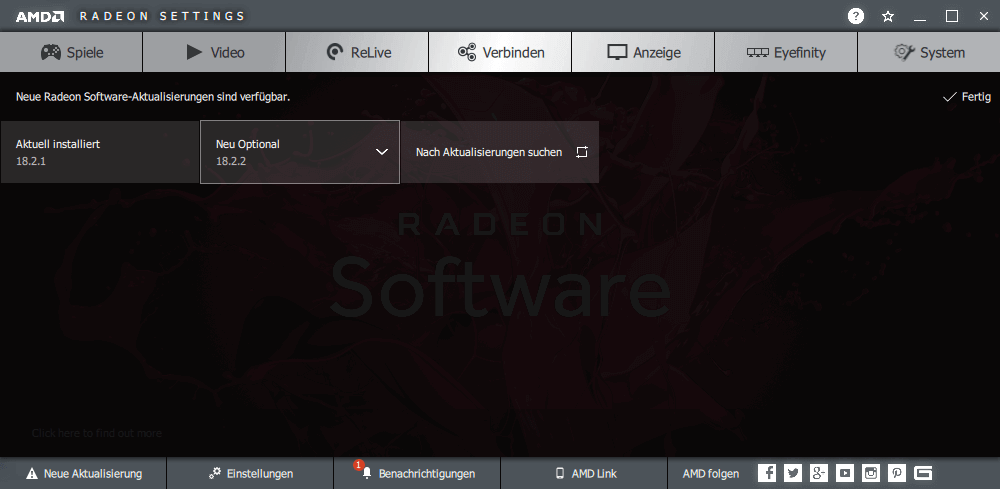Minimize the Radeon Settings window
The width and height of the screenshot is (1000, 489).
click(920, 18)
